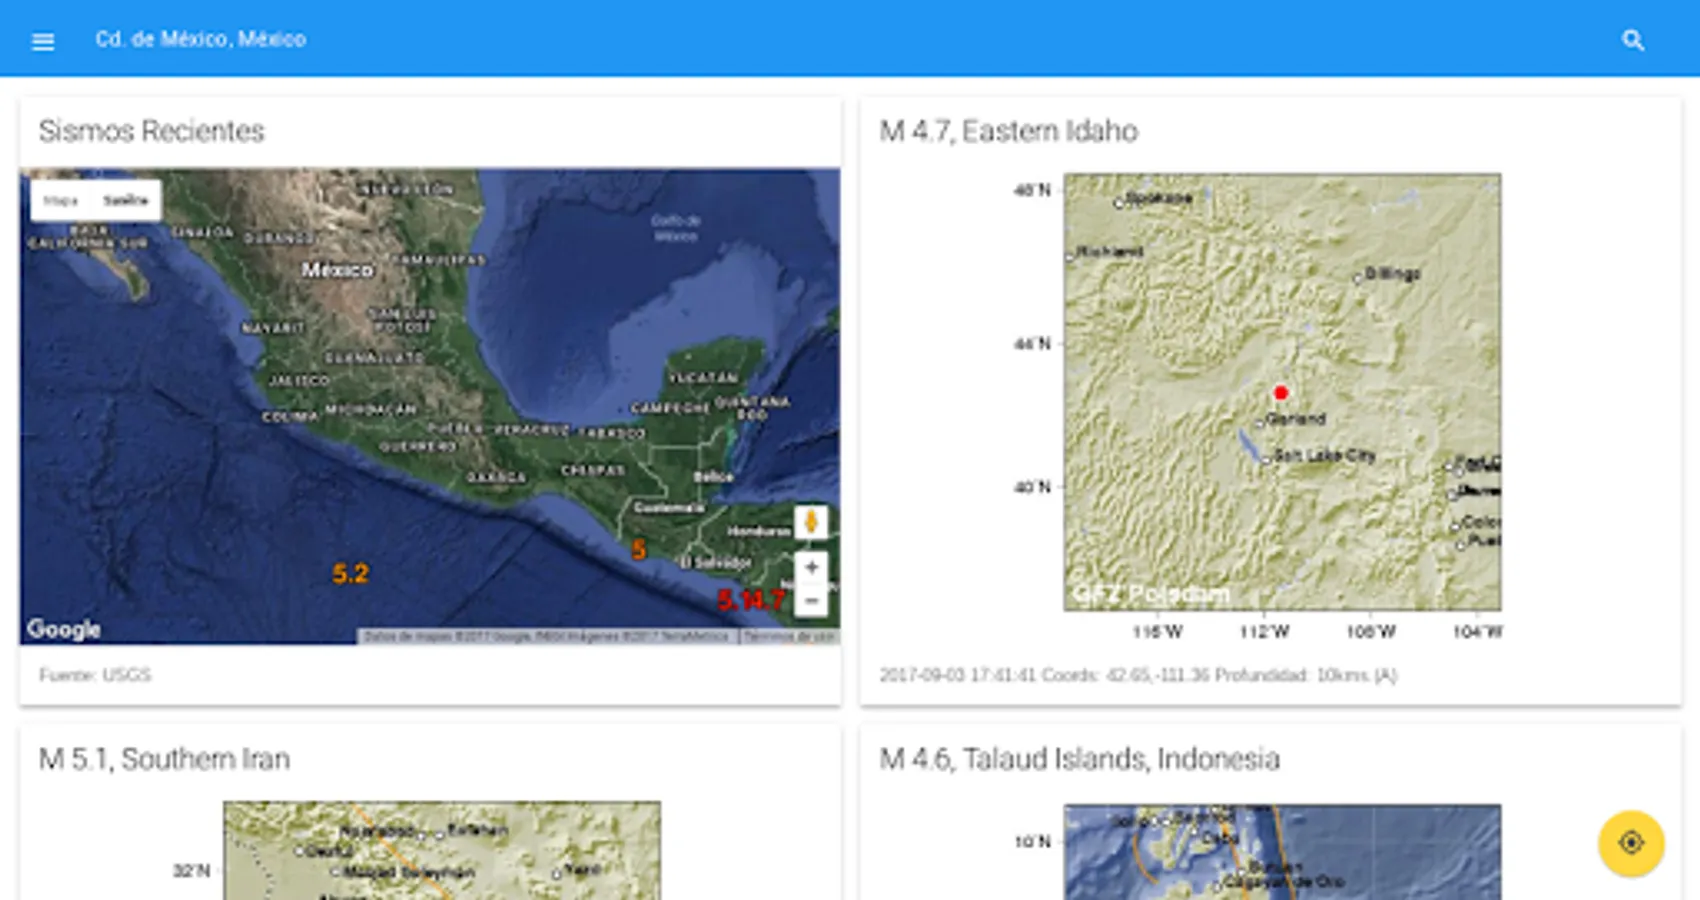Select the M 4.7, Eastern Idaho heading
The height and width of the screenshot is (900, 1700).
click(1009, 131)
